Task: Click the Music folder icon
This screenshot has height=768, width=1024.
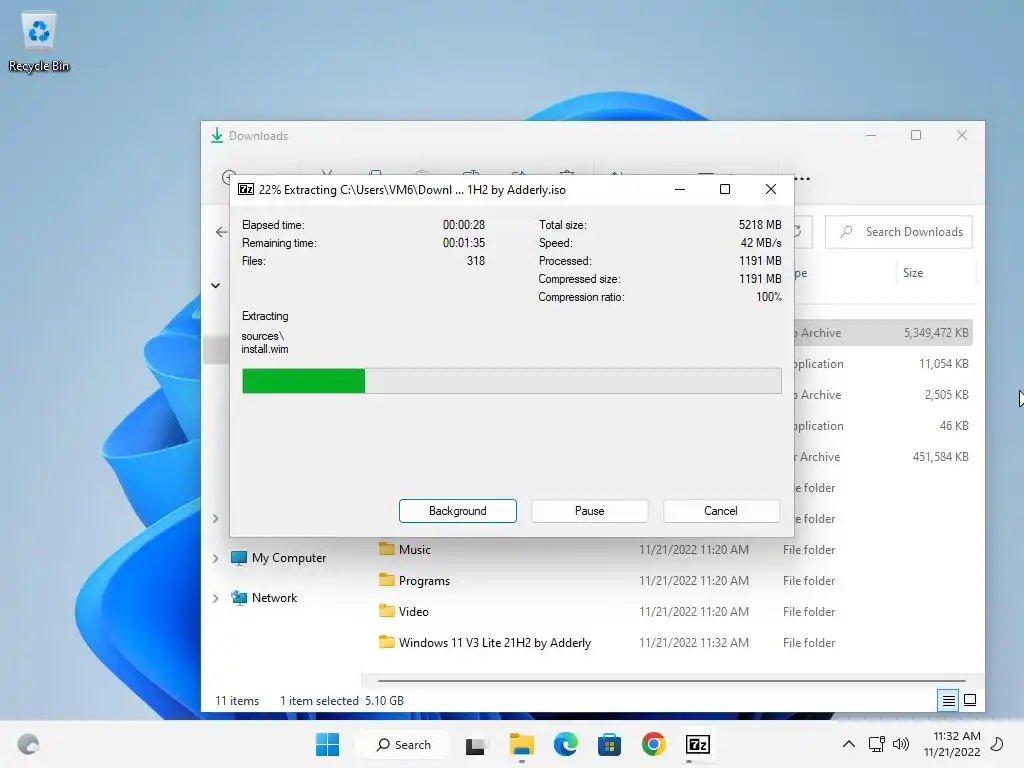Action: 387,549
